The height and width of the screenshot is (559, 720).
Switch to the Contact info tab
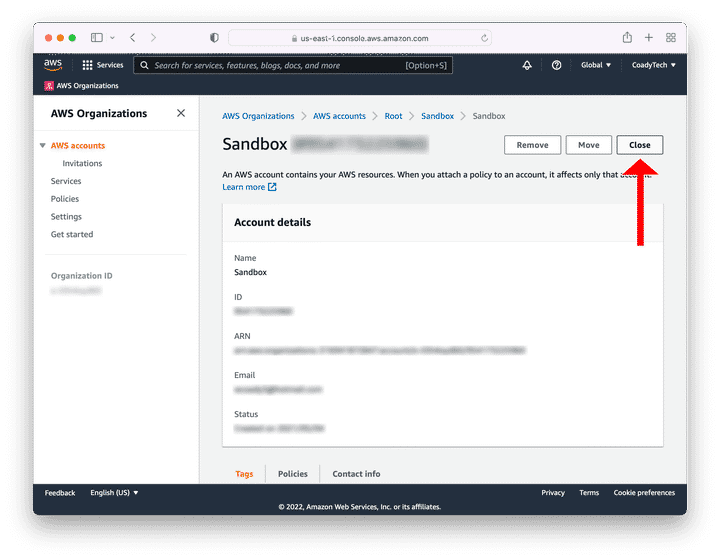(x=356, y=474)
